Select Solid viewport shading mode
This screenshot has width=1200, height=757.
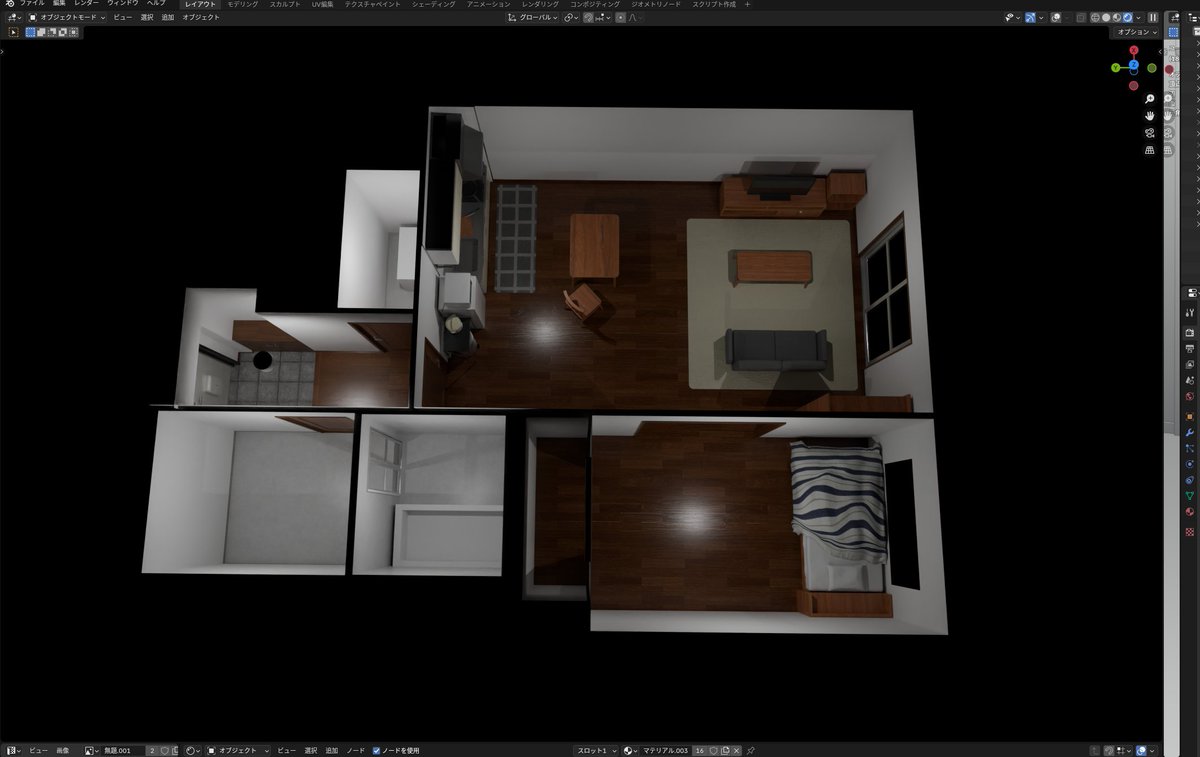(1107, 17)
